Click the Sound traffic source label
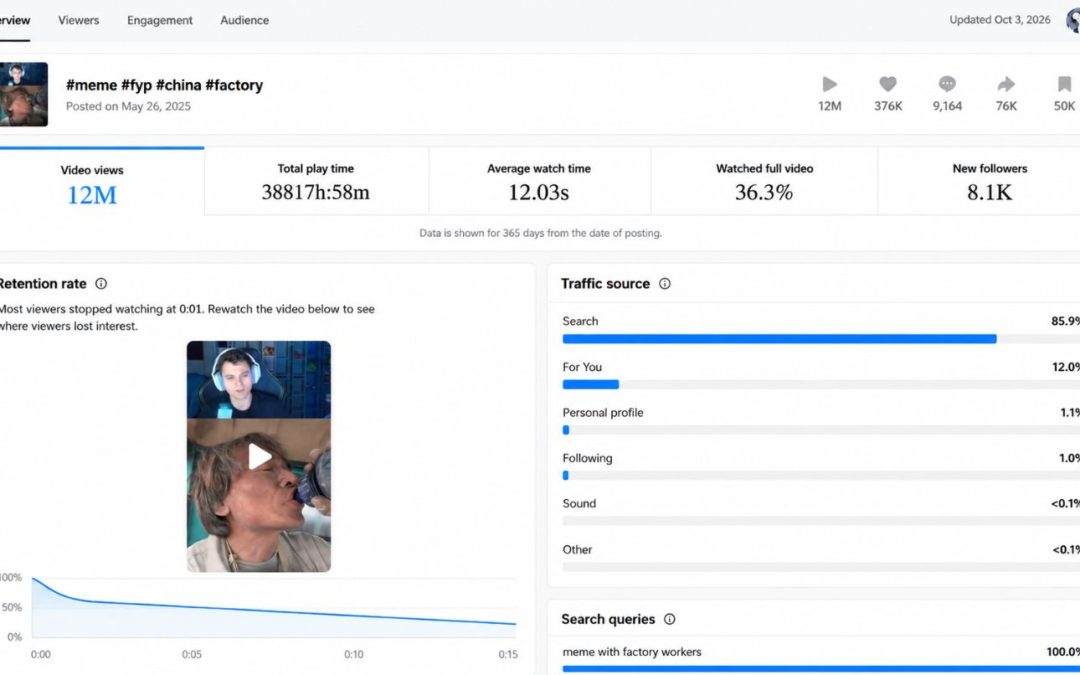Image resolution: width=1080 pixels, height=675 pixels. tap(579, 503)
